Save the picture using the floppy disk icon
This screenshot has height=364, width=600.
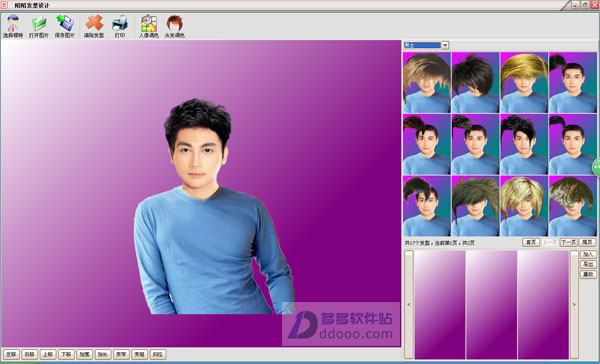(x=65, y=26)
